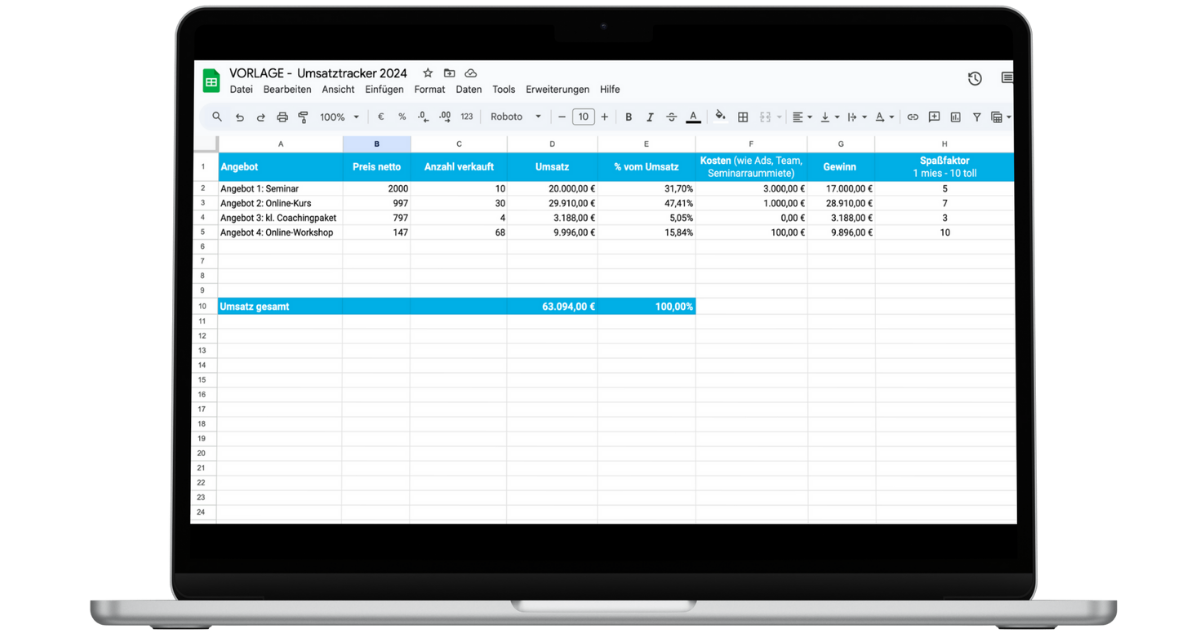Viewport: 1200px width, 630px height.
Task: Open more number formats (123)
Action: (466, 117)
